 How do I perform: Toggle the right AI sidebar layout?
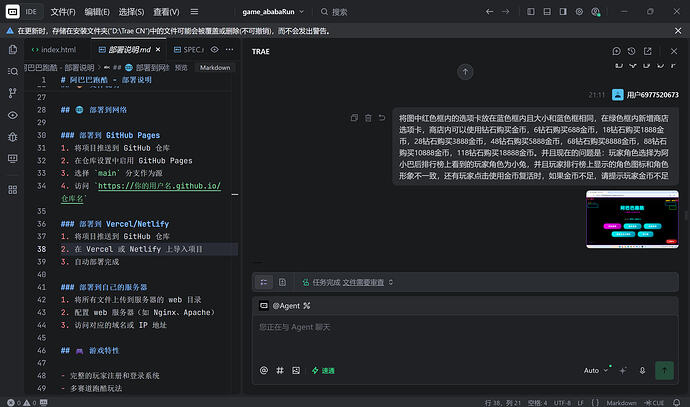pos(563,12)
